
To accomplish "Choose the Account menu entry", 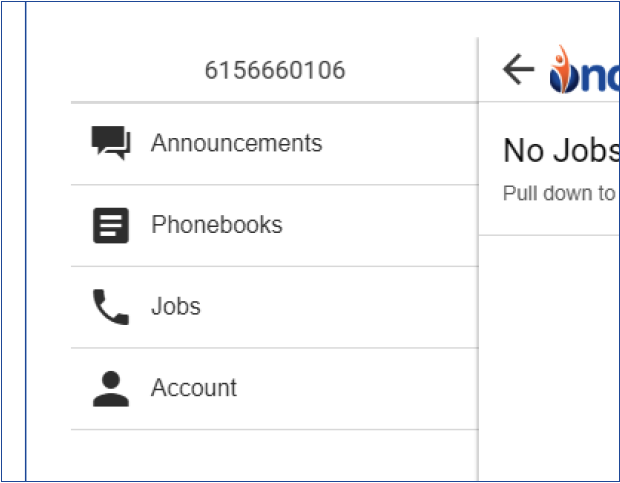I will [194, 389].
